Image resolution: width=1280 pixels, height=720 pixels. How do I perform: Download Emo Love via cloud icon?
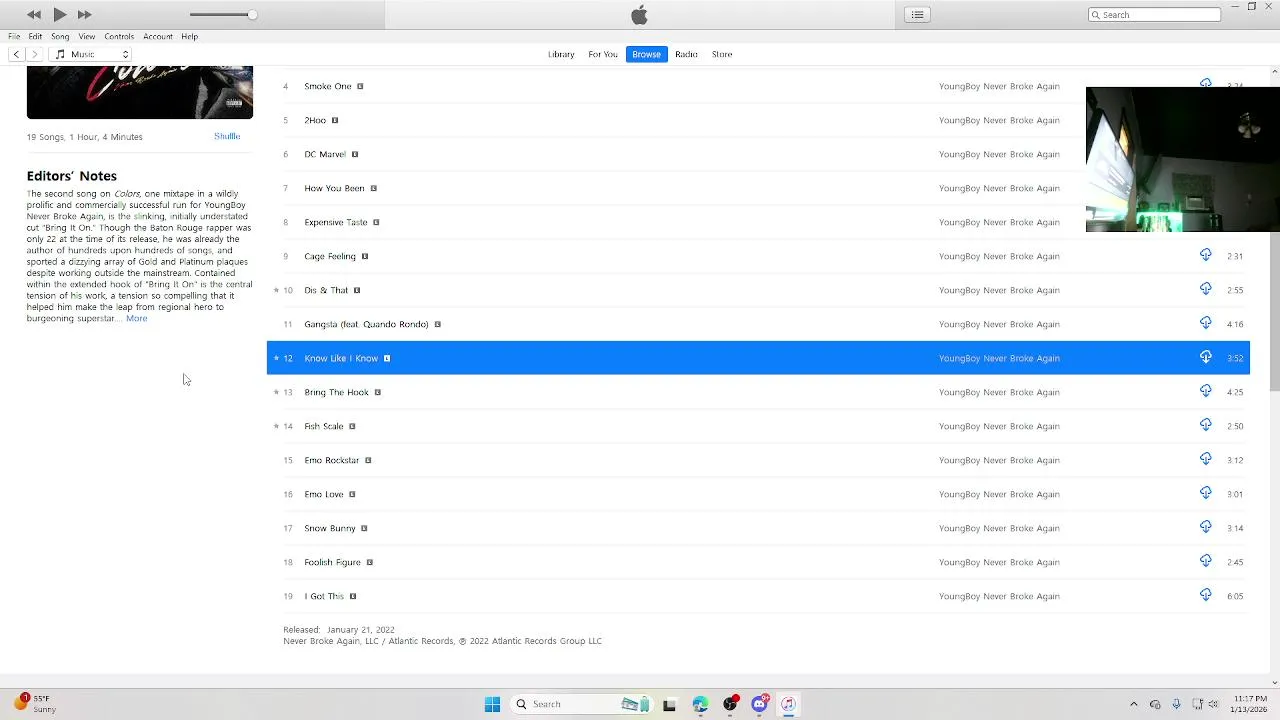coord(1205,493)
